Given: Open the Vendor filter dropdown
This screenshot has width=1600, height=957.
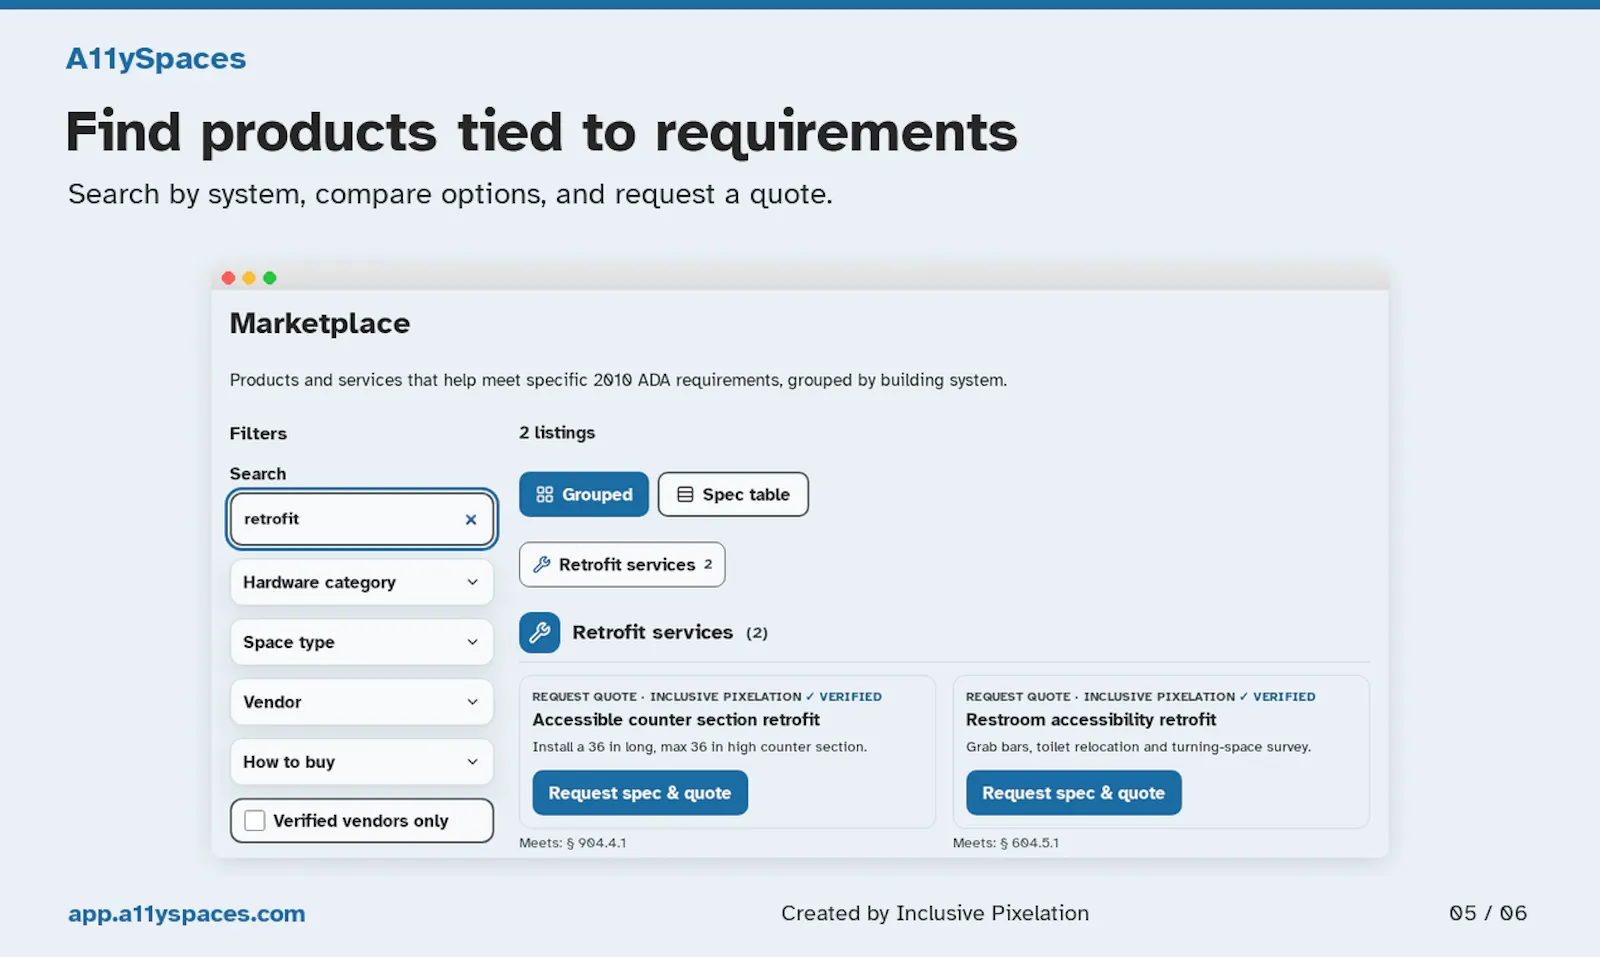Looking at the screenshot, I should coord(362,702).
